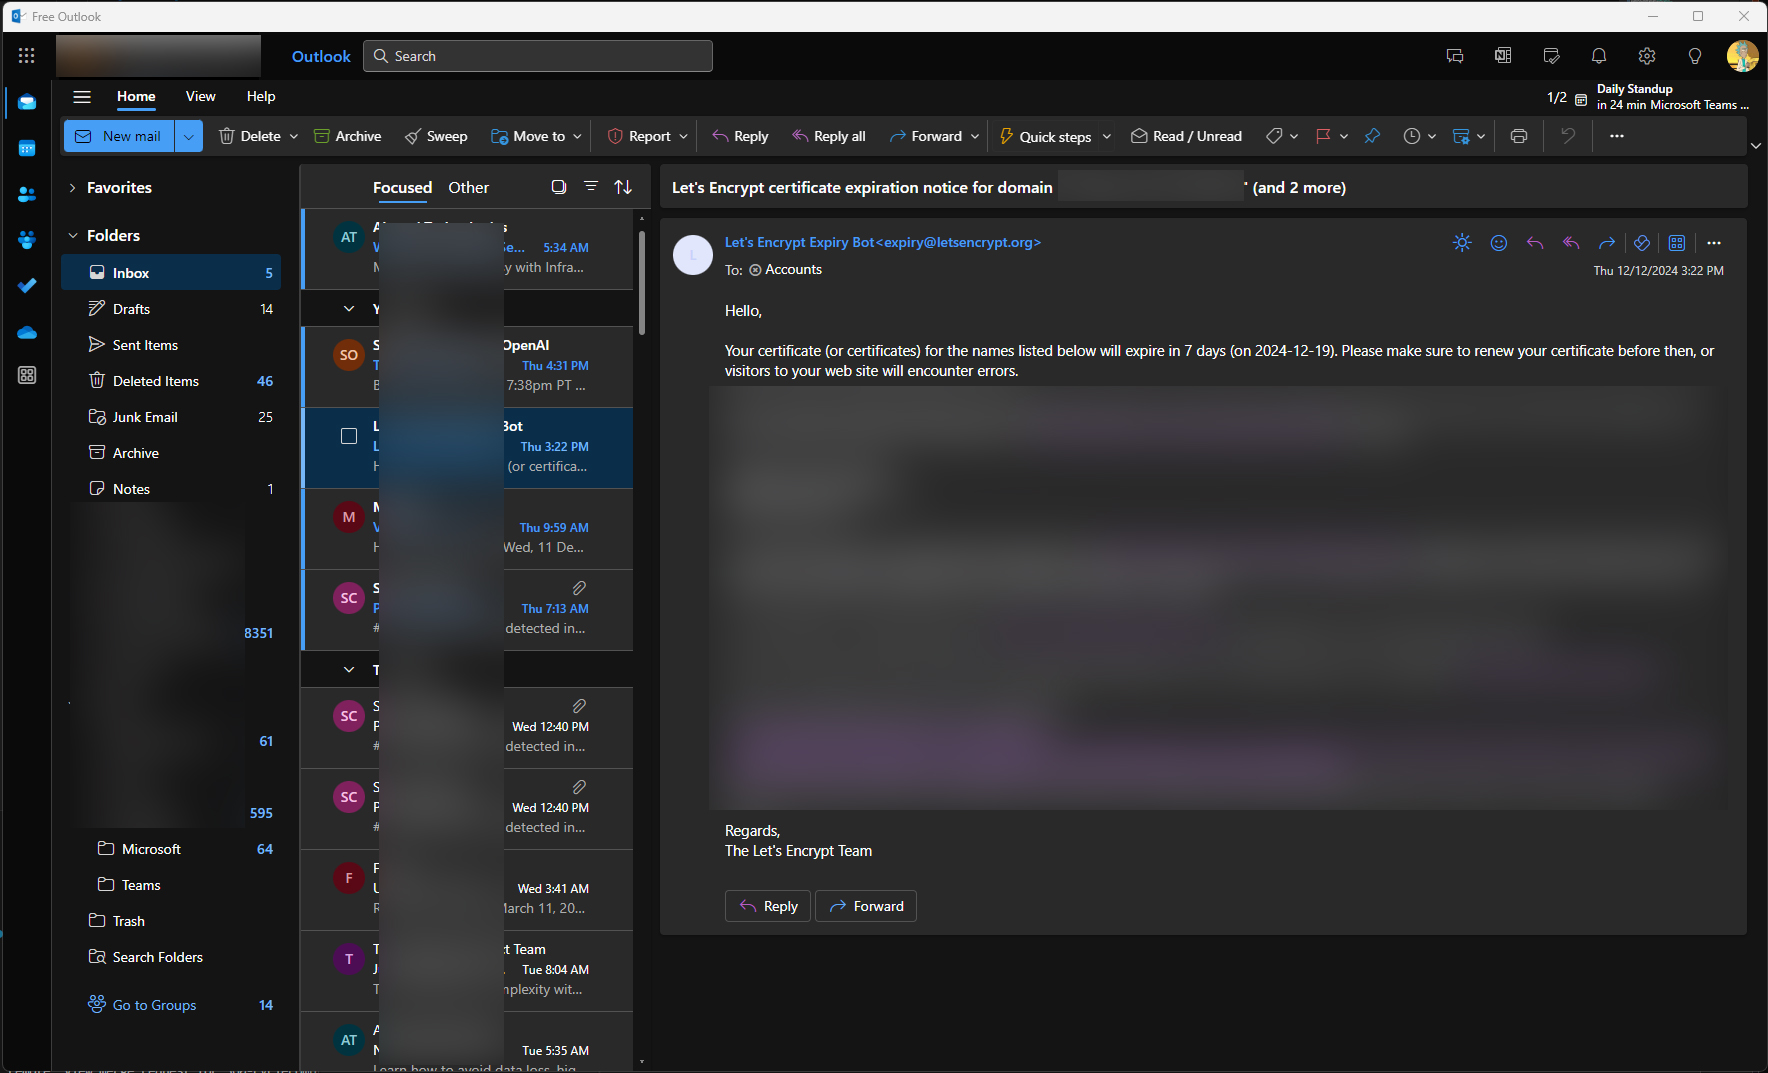Screen dimensions: 1768x1073
Task: Click the Undo icon in ribbon
Action: pyautogui.click(x=1568, y=136)
